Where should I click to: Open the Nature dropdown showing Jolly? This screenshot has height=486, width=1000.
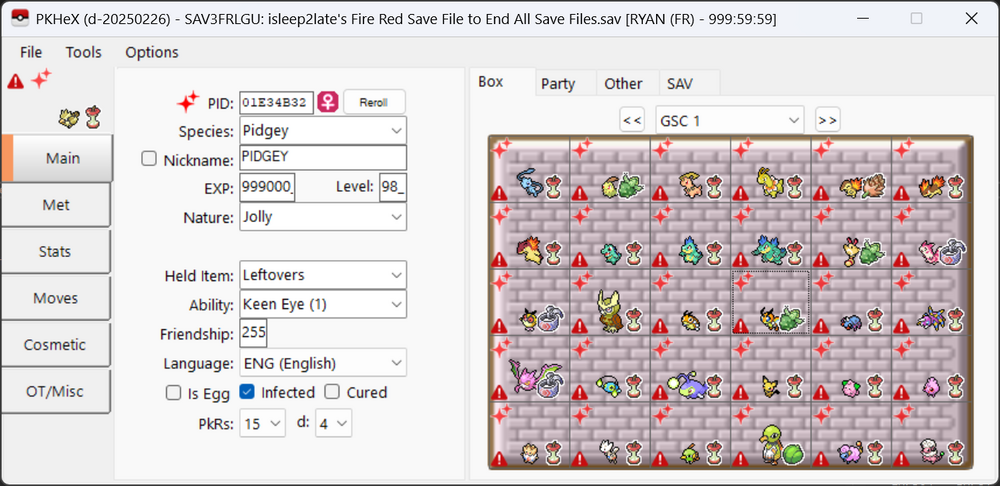323,217
